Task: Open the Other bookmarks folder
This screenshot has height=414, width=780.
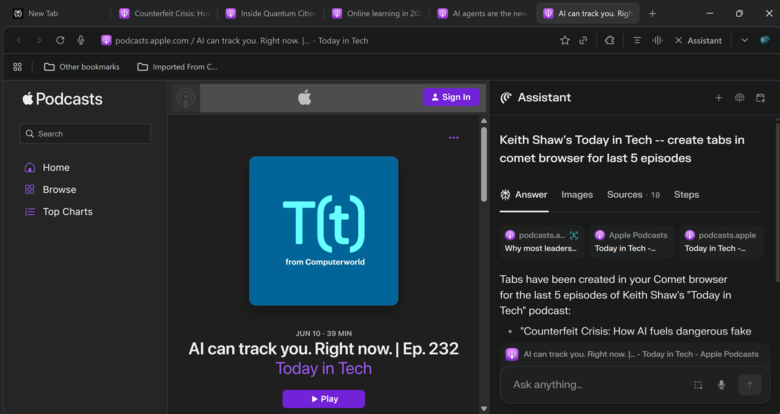Action: (x=80, y=67)
